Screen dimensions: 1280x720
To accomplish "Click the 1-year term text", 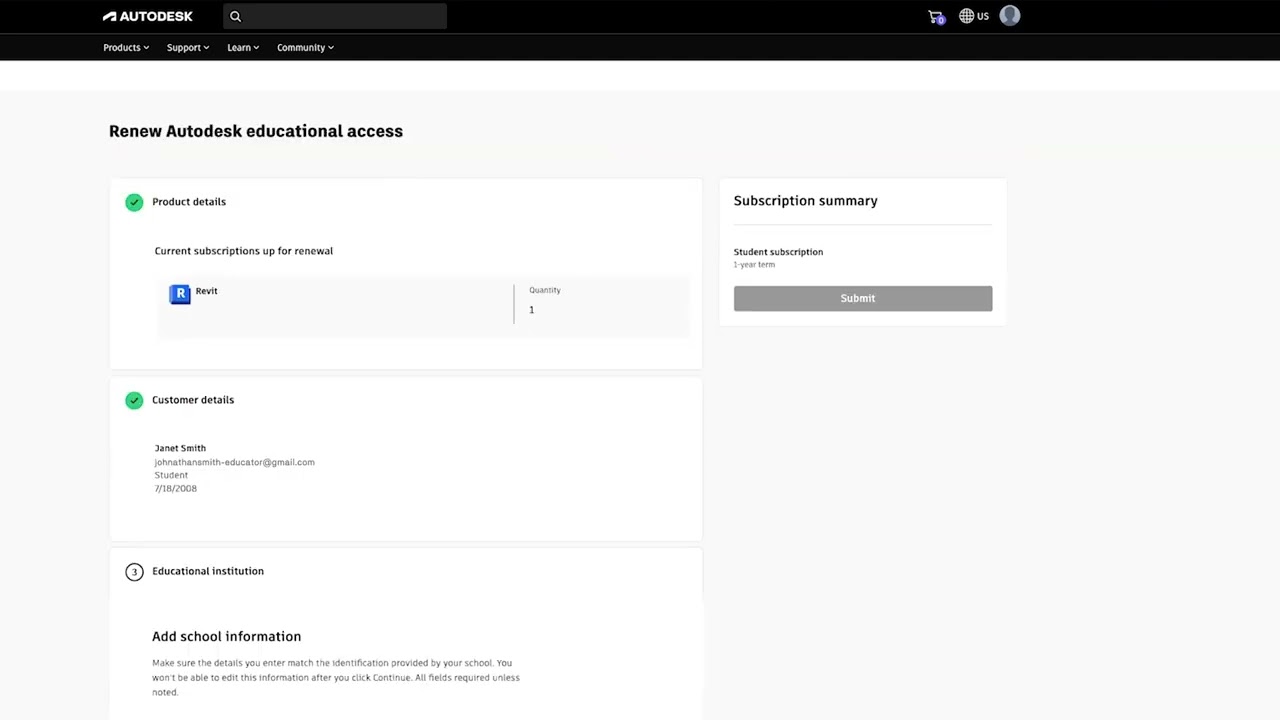I will click(x=754, y=264).
